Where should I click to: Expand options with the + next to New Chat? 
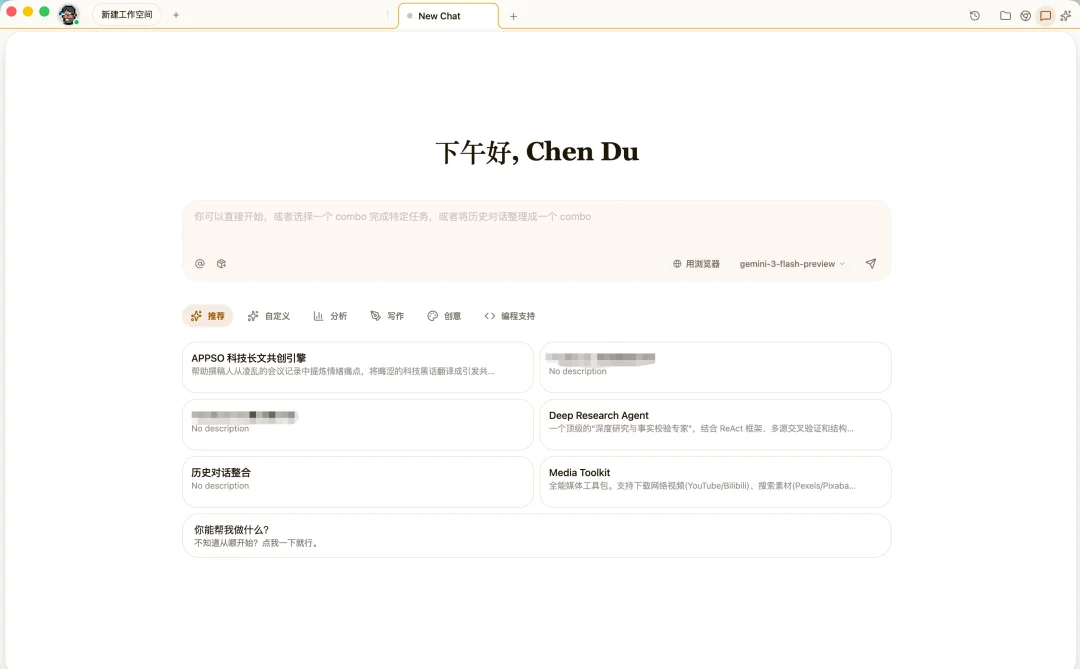click(513, 16)
